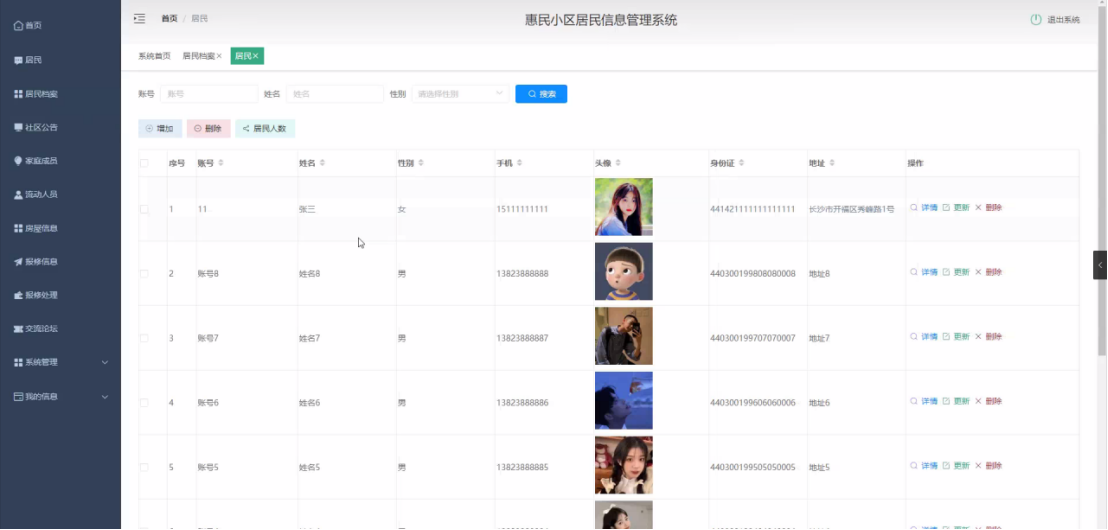1108x530 pixels.
Task: Open 居民 in the left sidebar
Action: pyautogui.click(x=28, y=60)
